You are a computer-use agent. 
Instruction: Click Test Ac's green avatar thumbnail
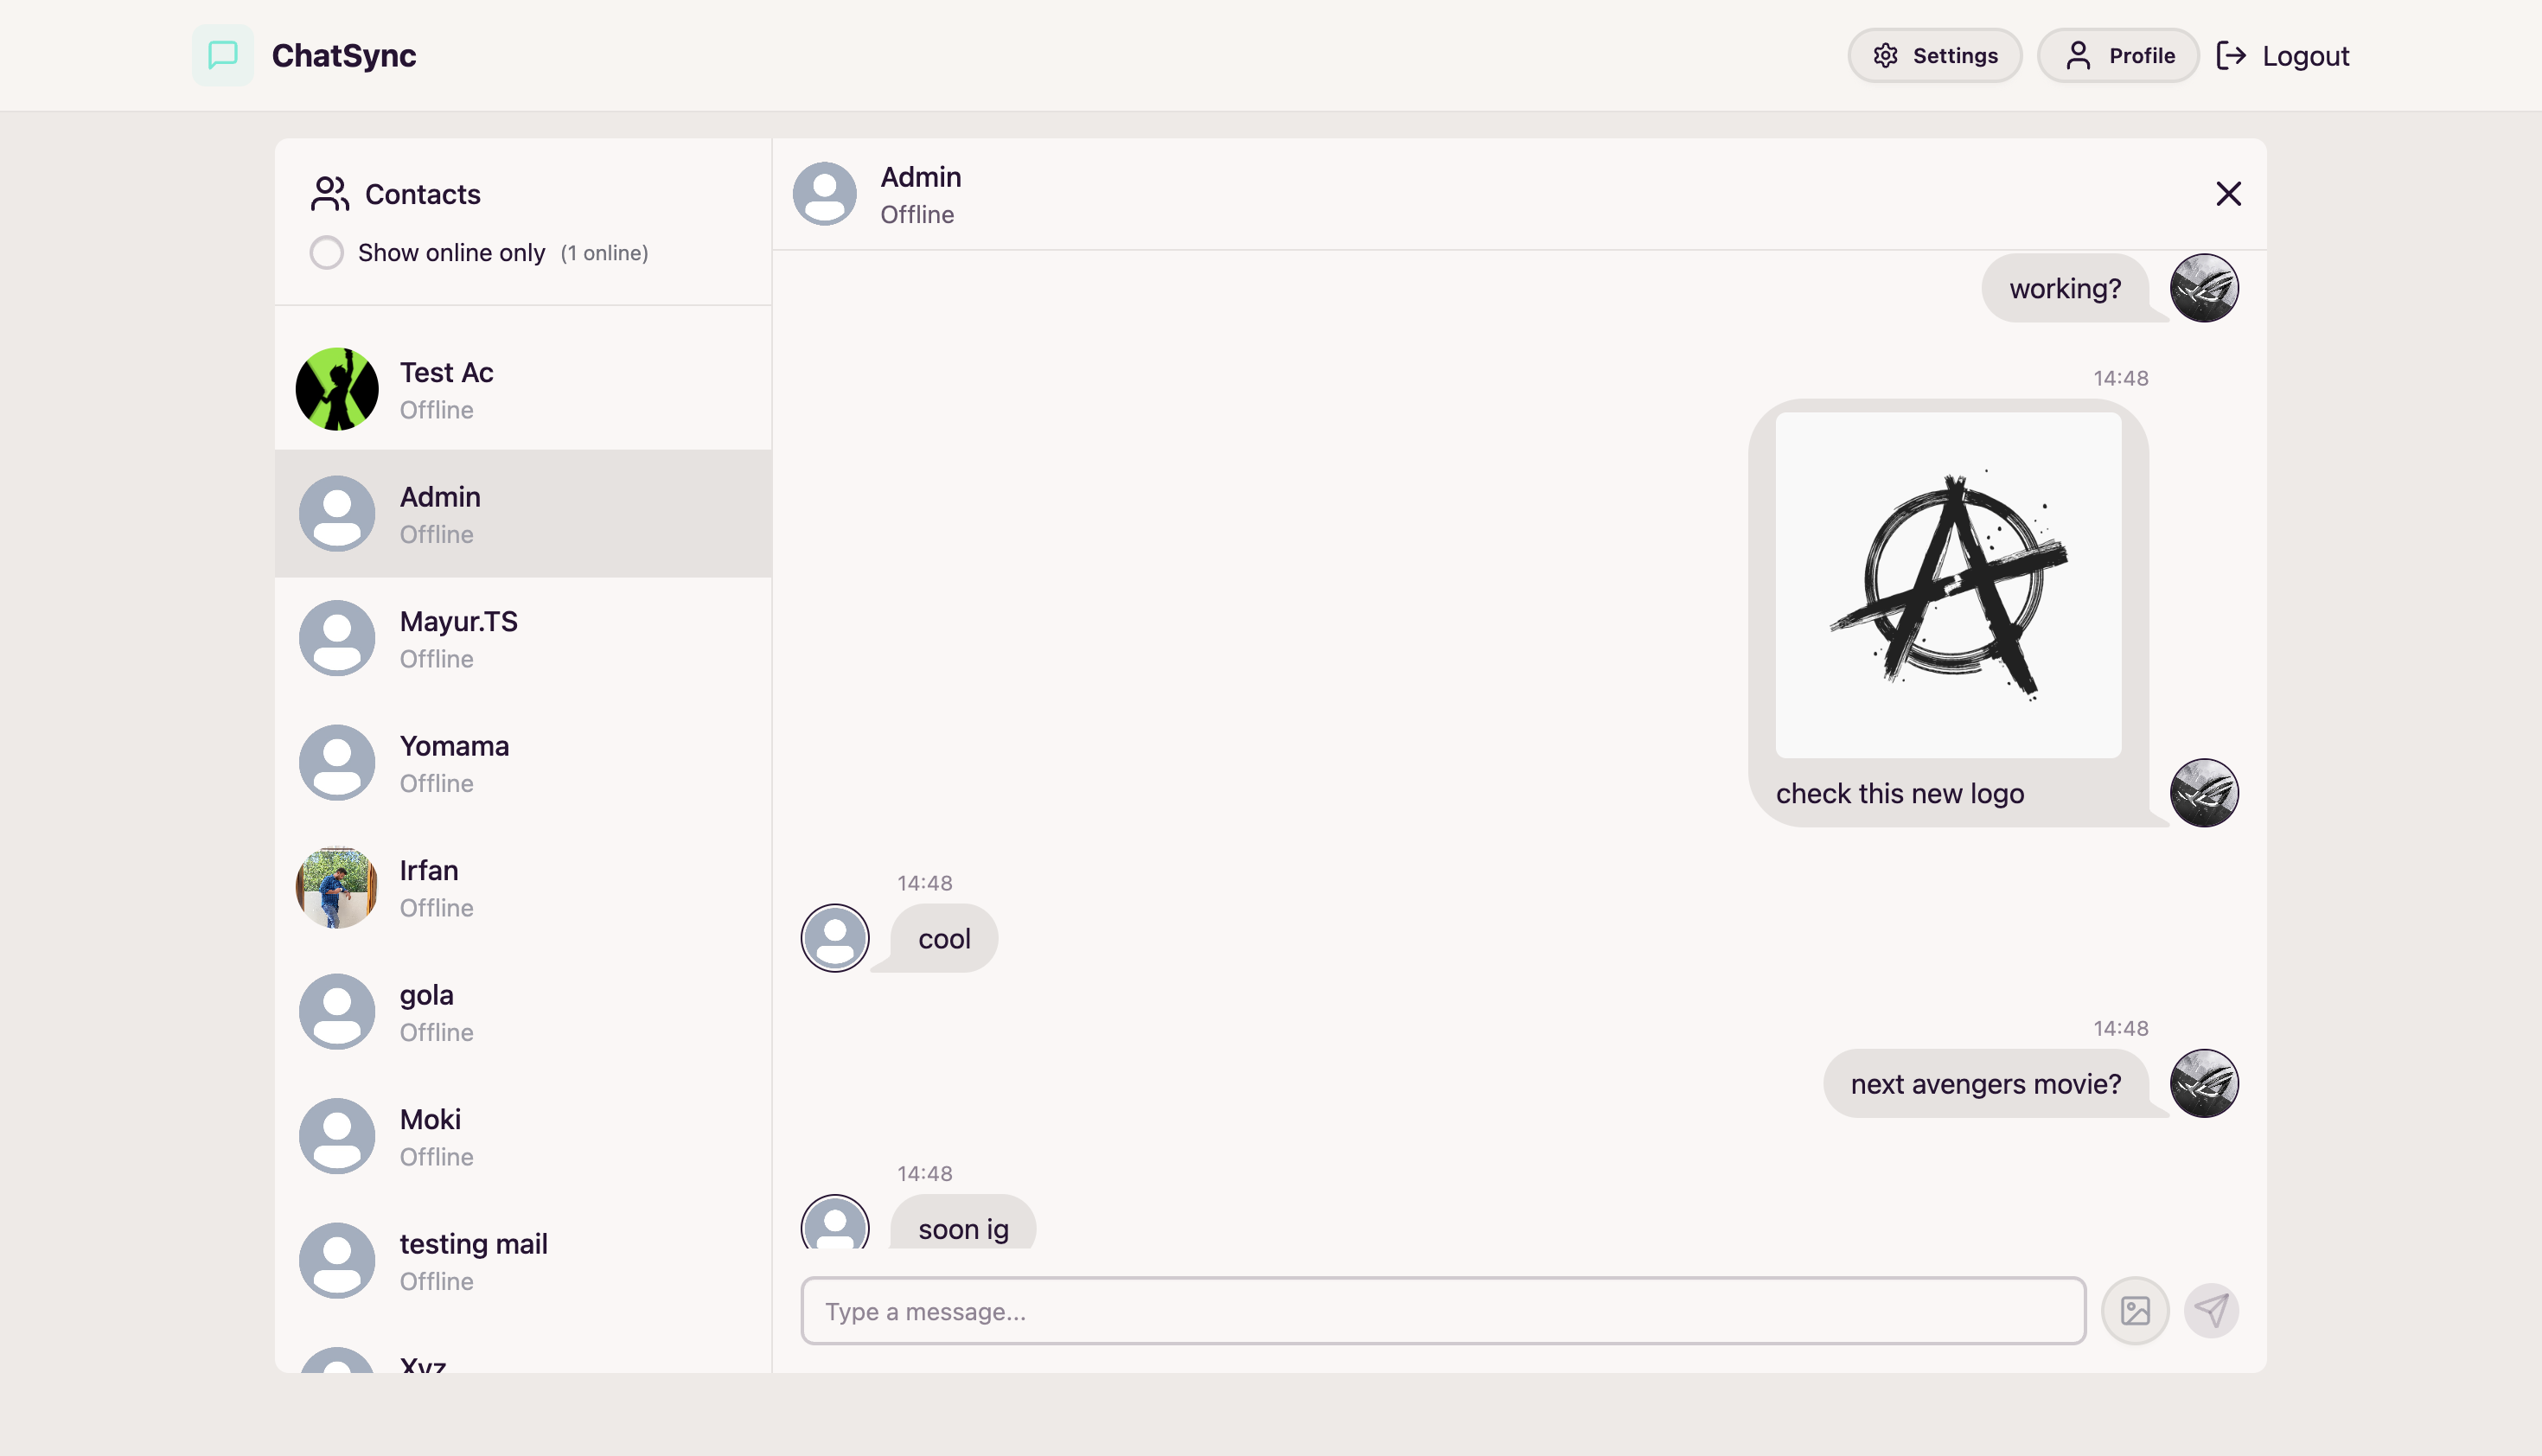(x=337, y=389)
